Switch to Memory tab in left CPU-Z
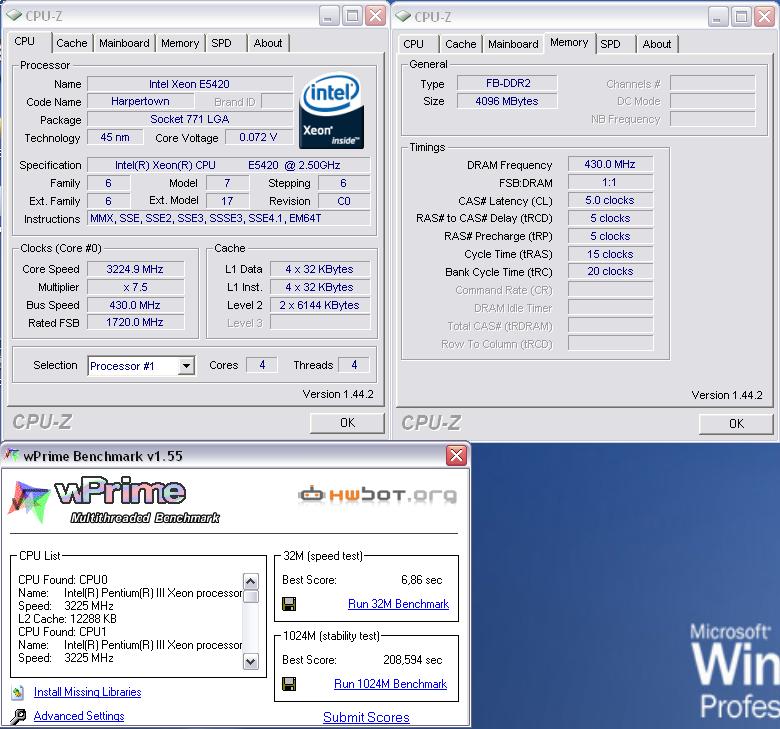Viewport: 780px width, 729px height. coord(180,43)
